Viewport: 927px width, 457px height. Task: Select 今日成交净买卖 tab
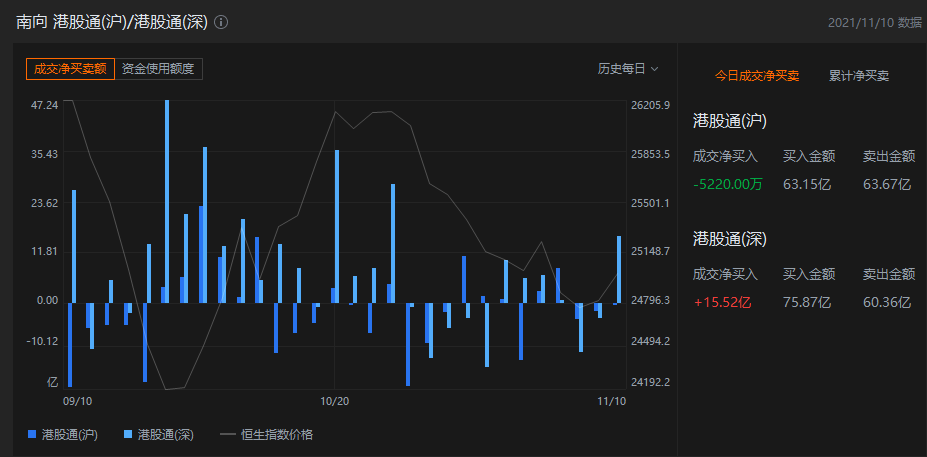click(757, 76)
